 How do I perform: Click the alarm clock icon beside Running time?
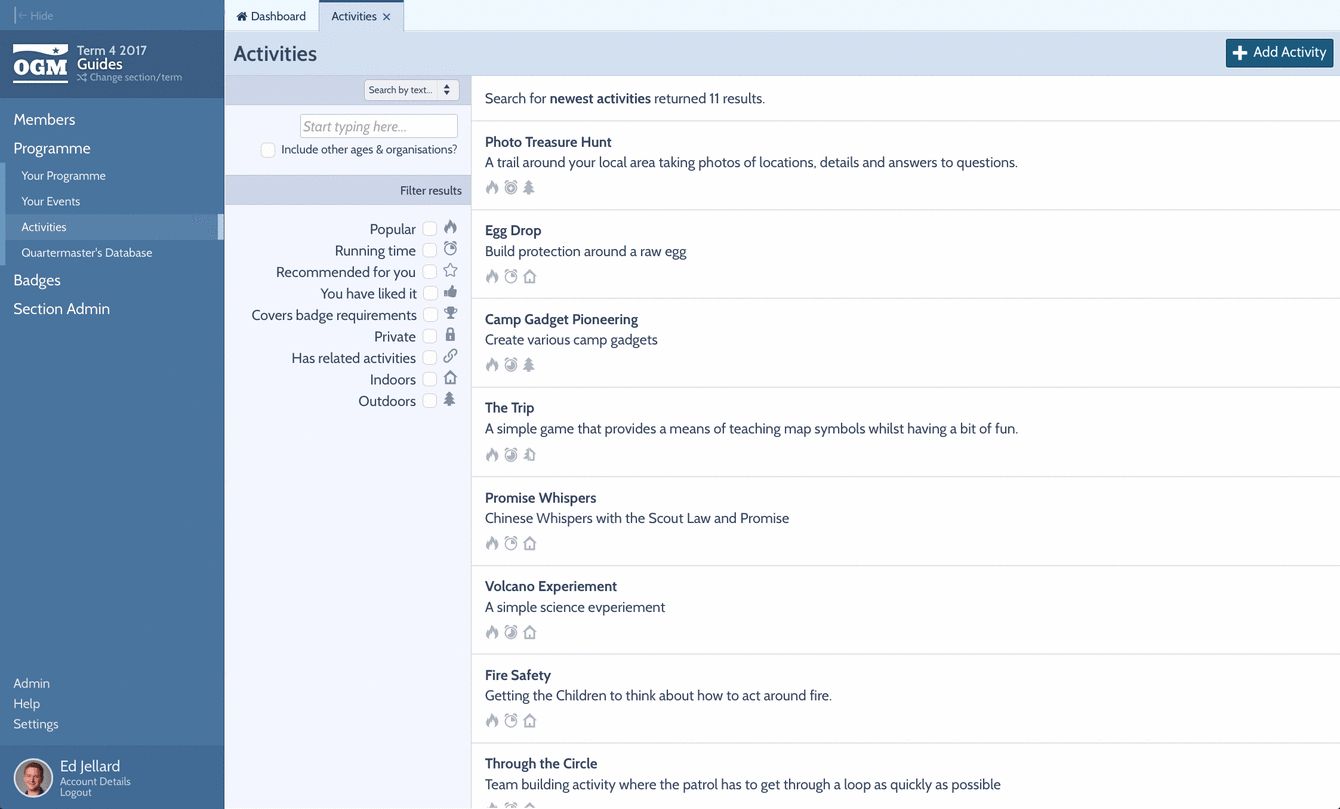(450, 249)
